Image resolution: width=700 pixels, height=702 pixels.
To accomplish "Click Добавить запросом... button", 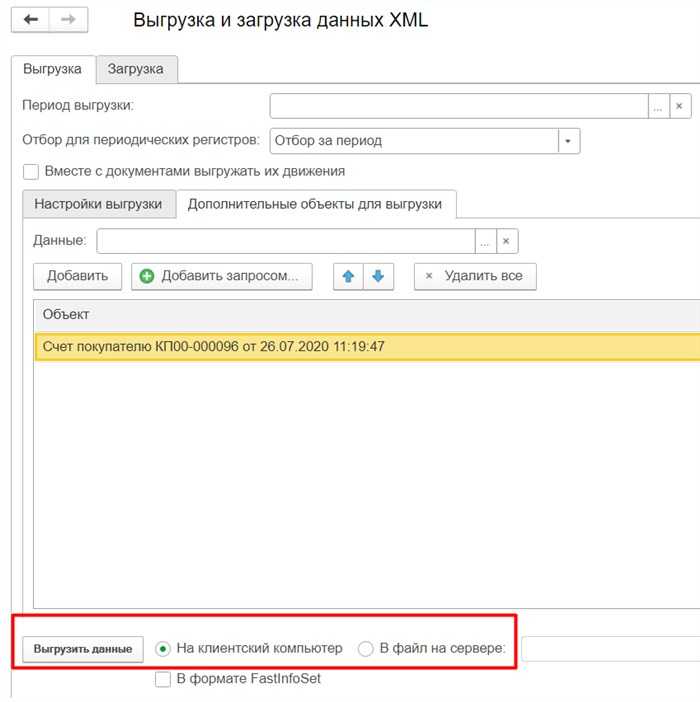I will coord(222,276).
